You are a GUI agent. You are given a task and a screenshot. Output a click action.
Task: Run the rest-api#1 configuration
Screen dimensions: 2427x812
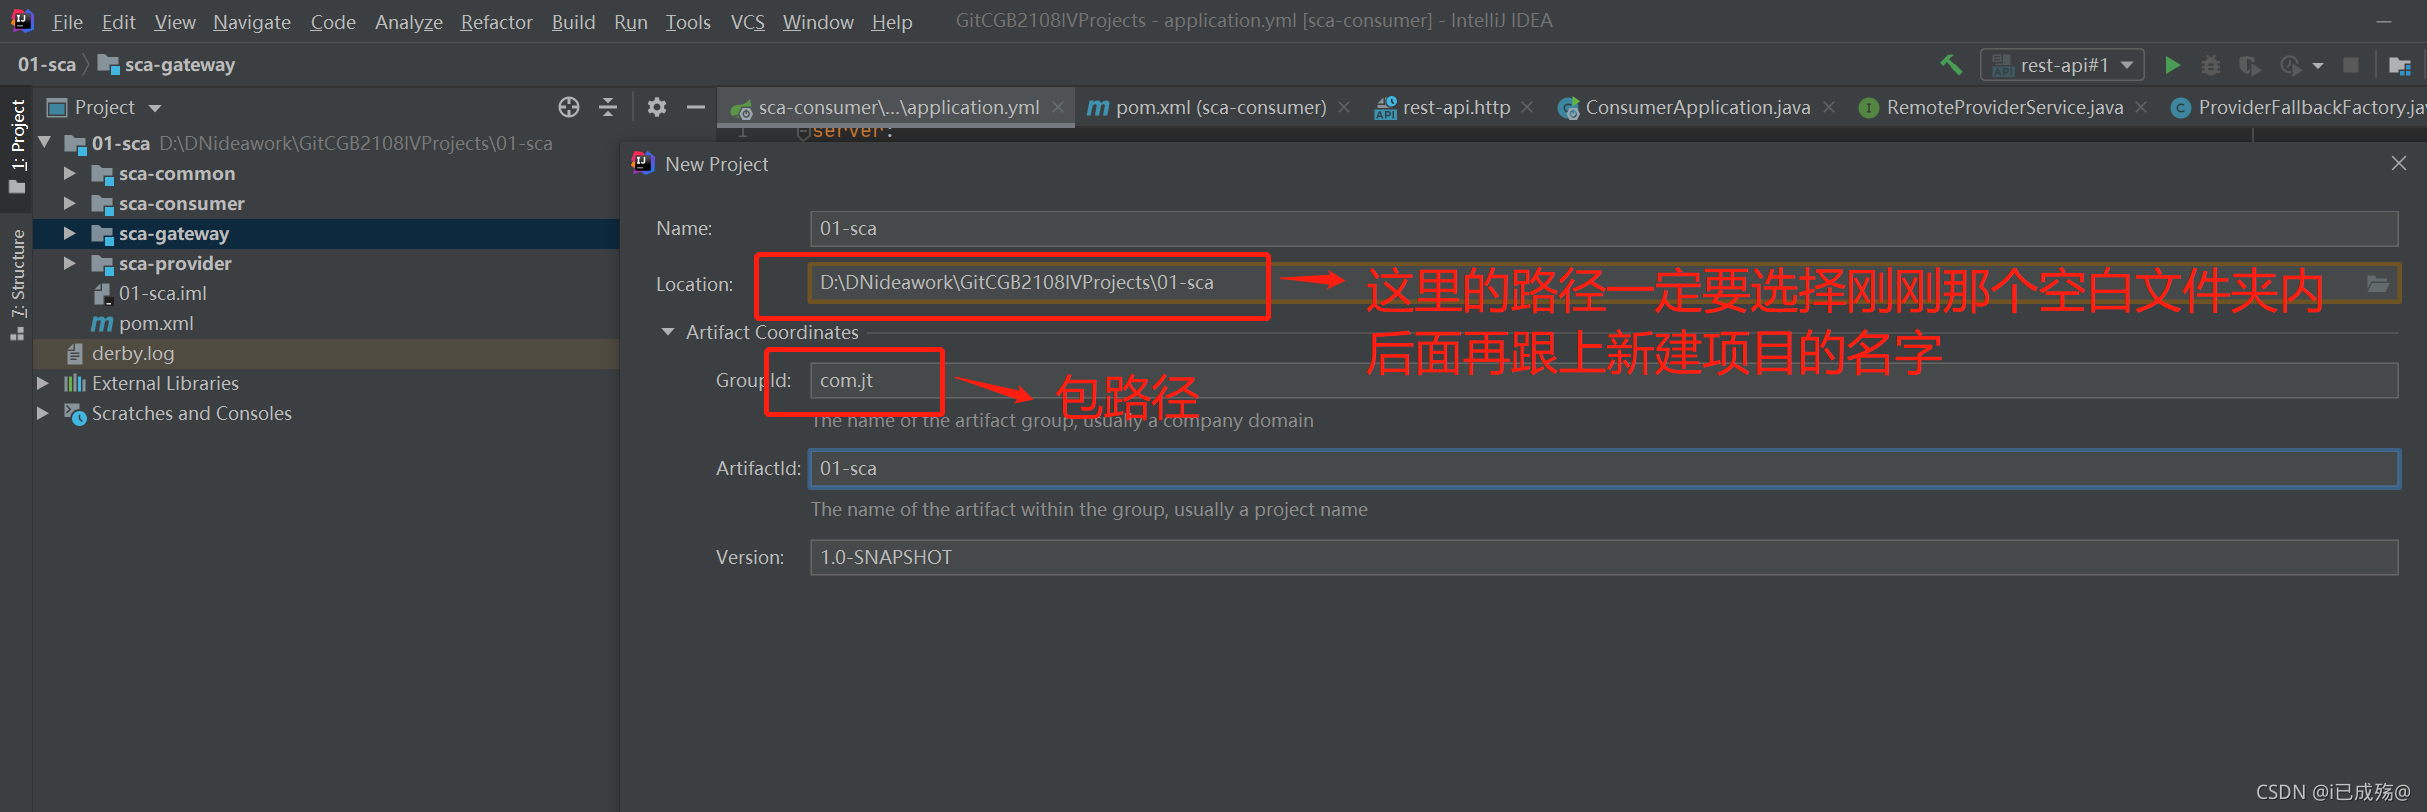(2172, 65)
